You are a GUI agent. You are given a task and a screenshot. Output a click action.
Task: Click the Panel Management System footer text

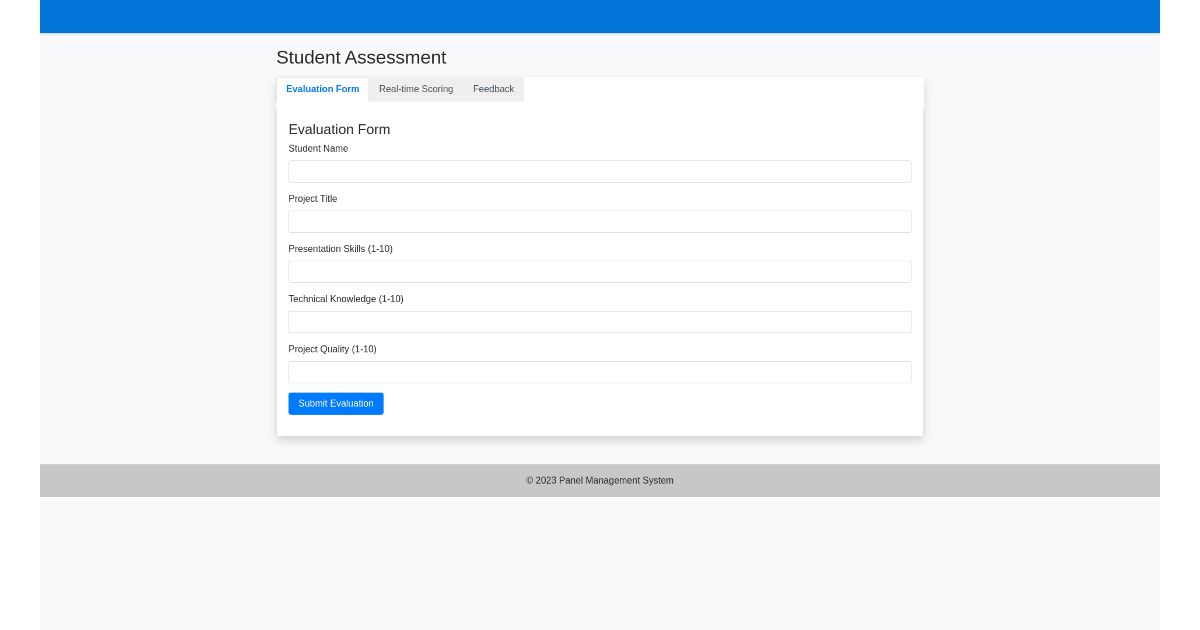[x=599, y=480]
